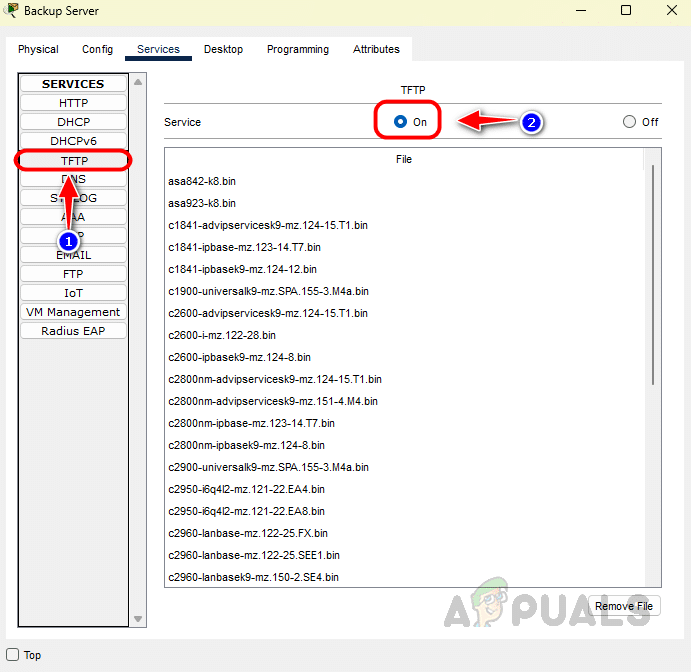
Task: Turn the TFTP service Off
Action: pyautogui.click(x=629, y=122)
